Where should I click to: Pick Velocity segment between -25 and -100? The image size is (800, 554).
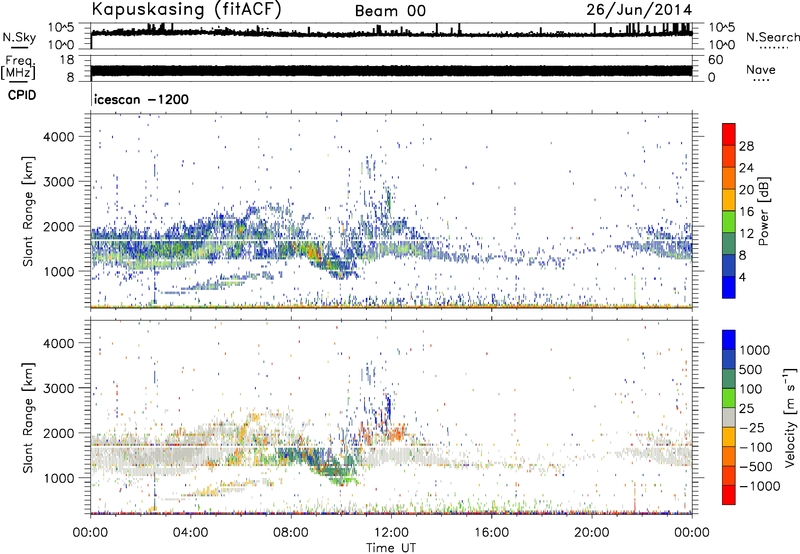(729, 437)
